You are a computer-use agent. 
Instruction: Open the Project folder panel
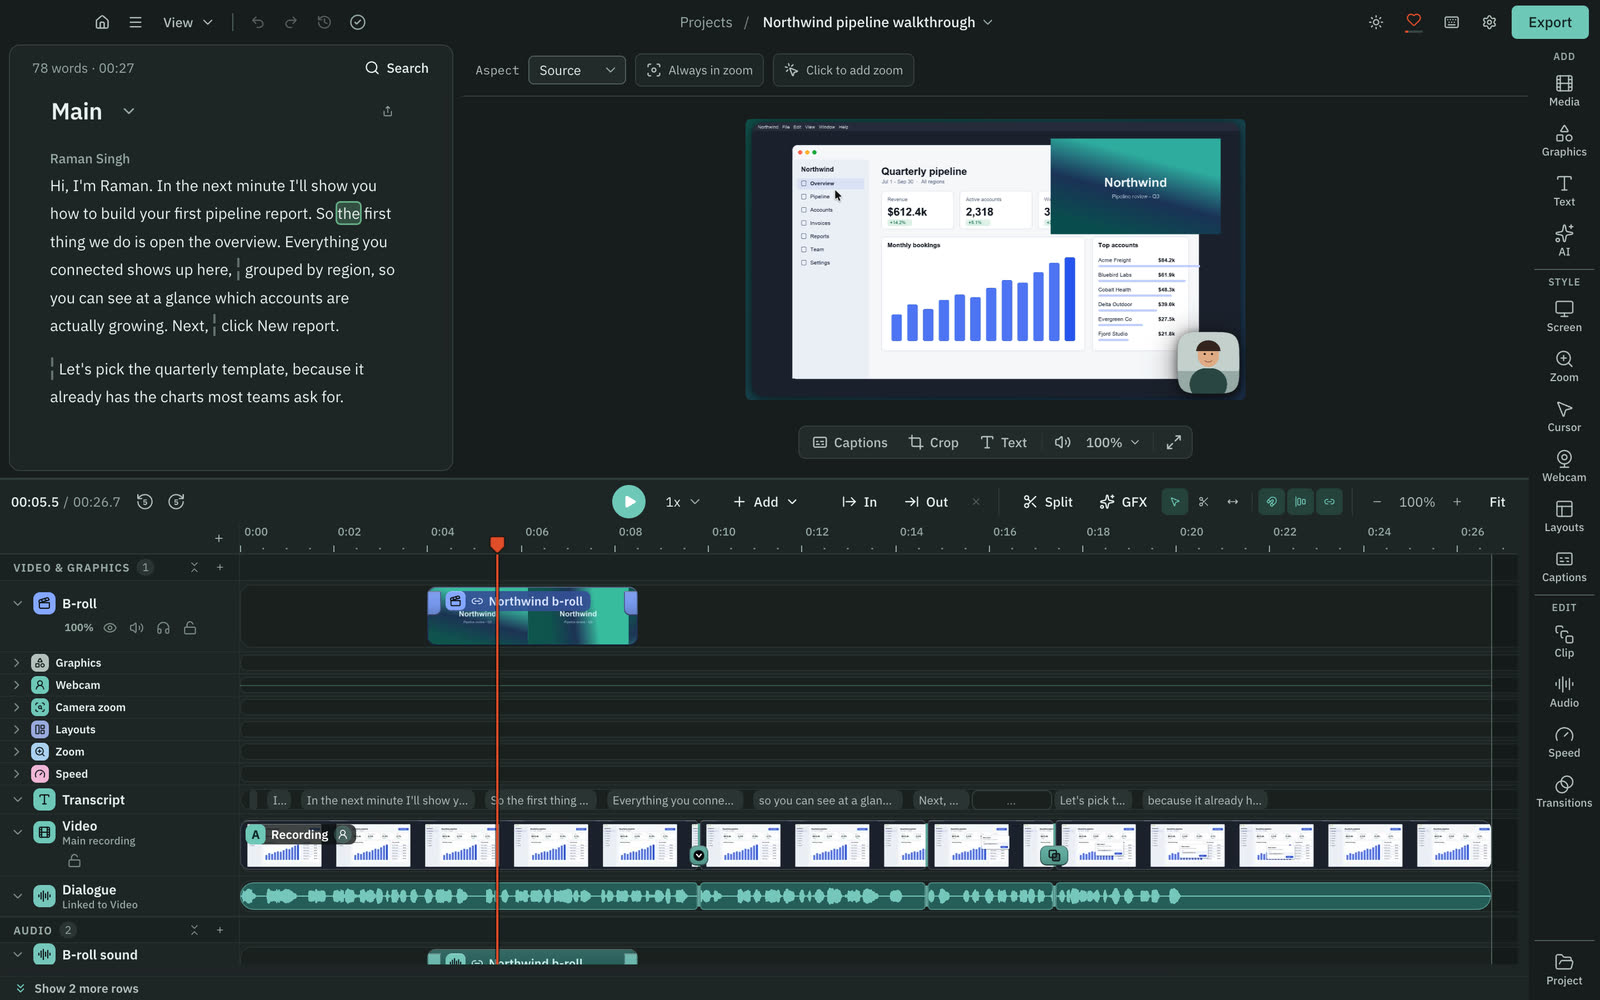1564,969
